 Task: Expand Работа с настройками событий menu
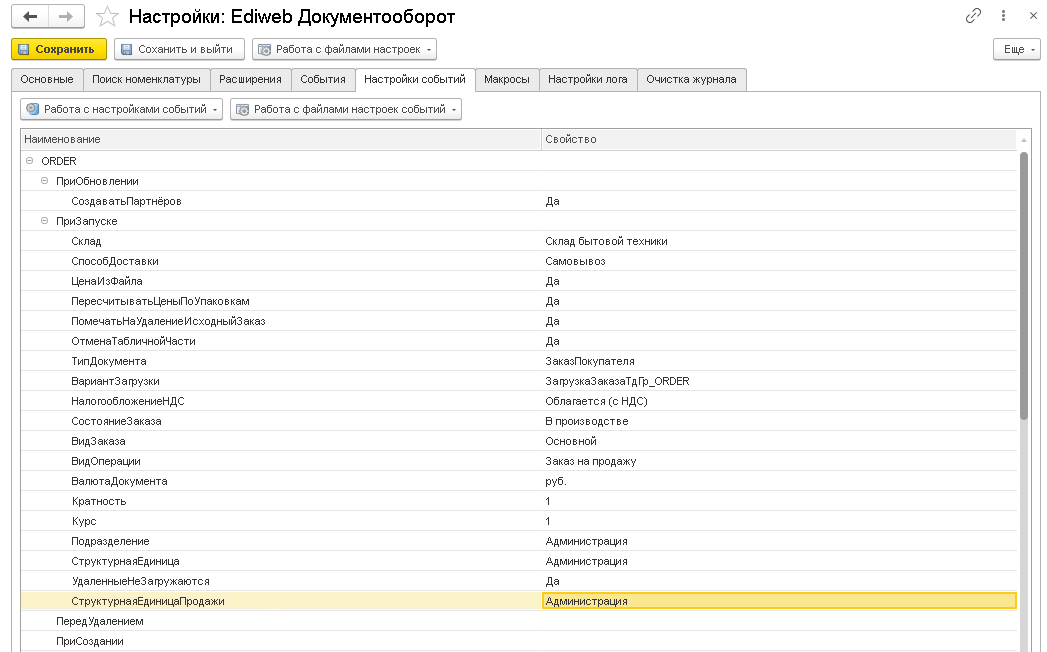point(121,109)
